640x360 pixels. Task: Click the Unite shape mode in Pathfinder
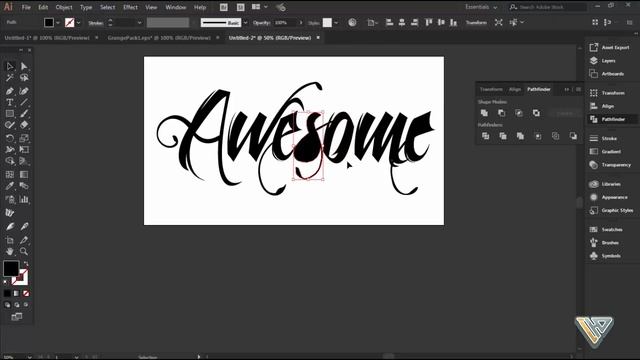(484, 113)
